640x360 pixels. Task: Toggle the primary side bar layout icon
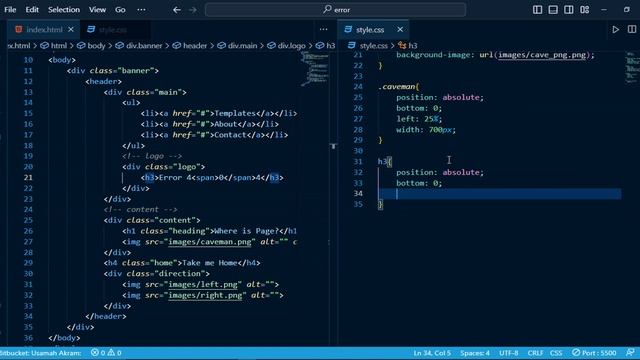[x=537, y=9]
